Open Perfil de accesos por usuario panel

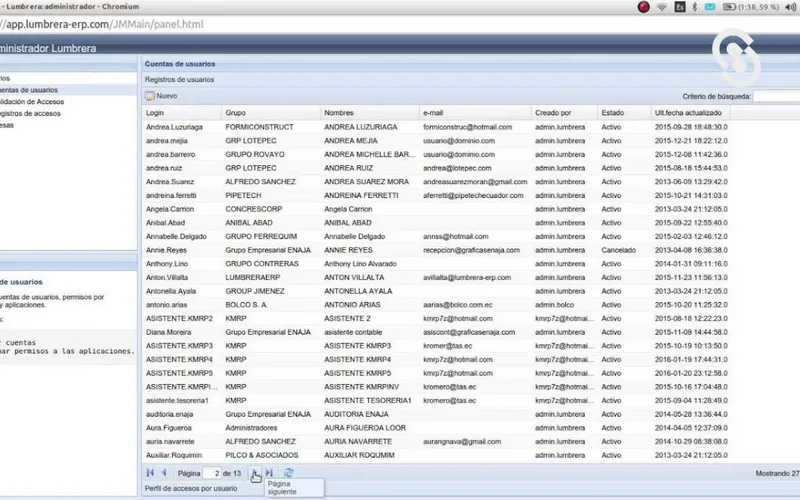point(191,488)
